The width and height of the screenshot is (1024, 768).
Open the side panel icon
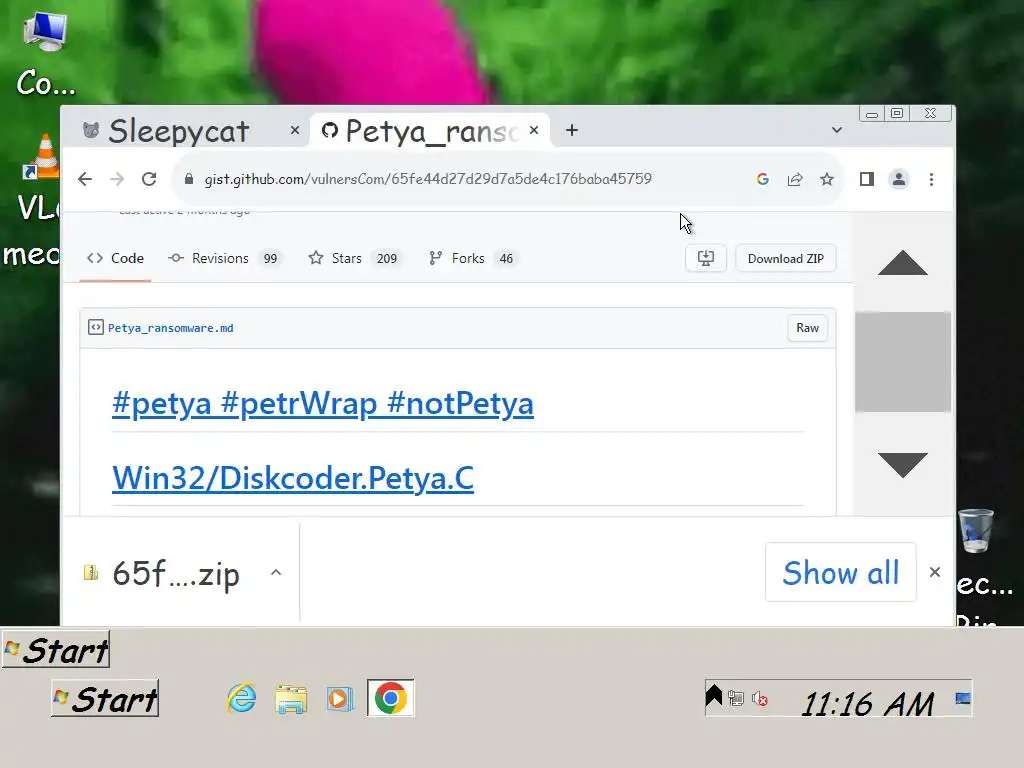click(867, 179)
